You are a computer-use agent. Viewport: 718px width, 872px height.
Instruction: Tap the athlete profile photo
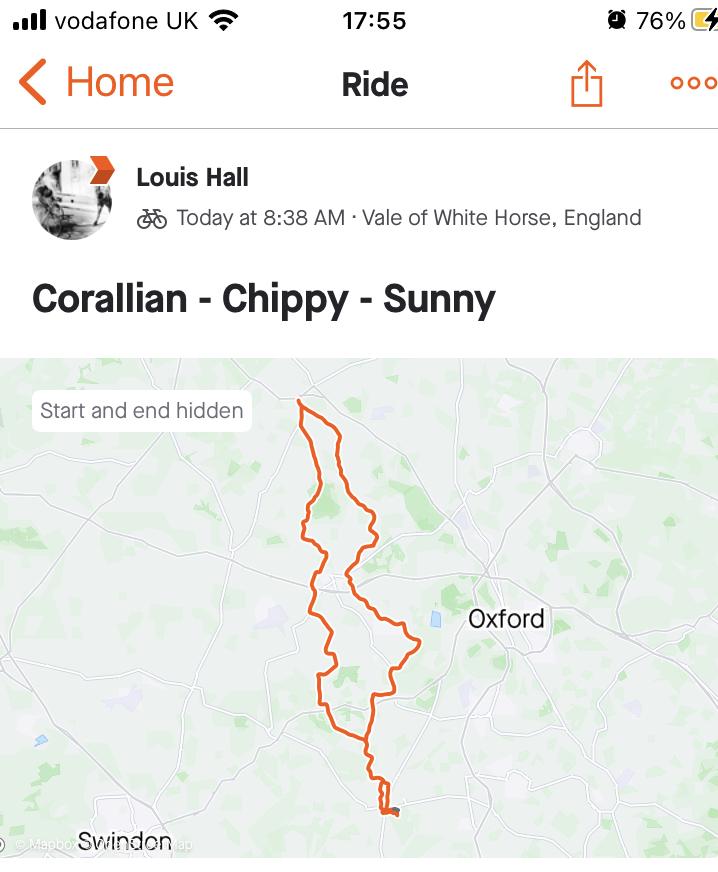point(70,199)
